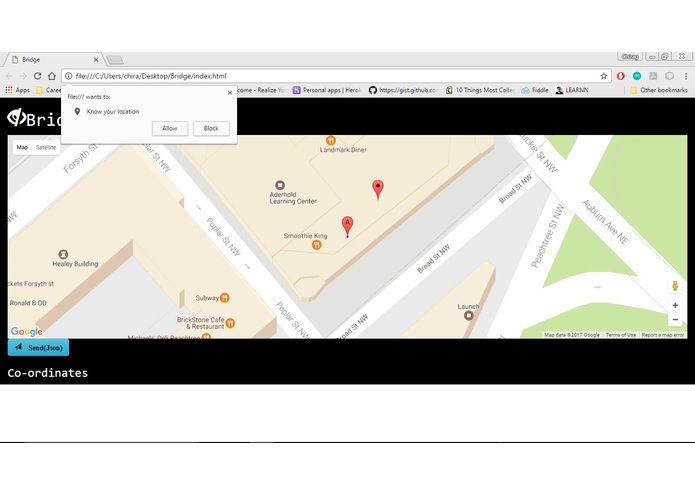Image resolution: width=695 pixels, height=494 pixels.
Task: Click the unlabeled red map marker
Action: tap(378, 190)
